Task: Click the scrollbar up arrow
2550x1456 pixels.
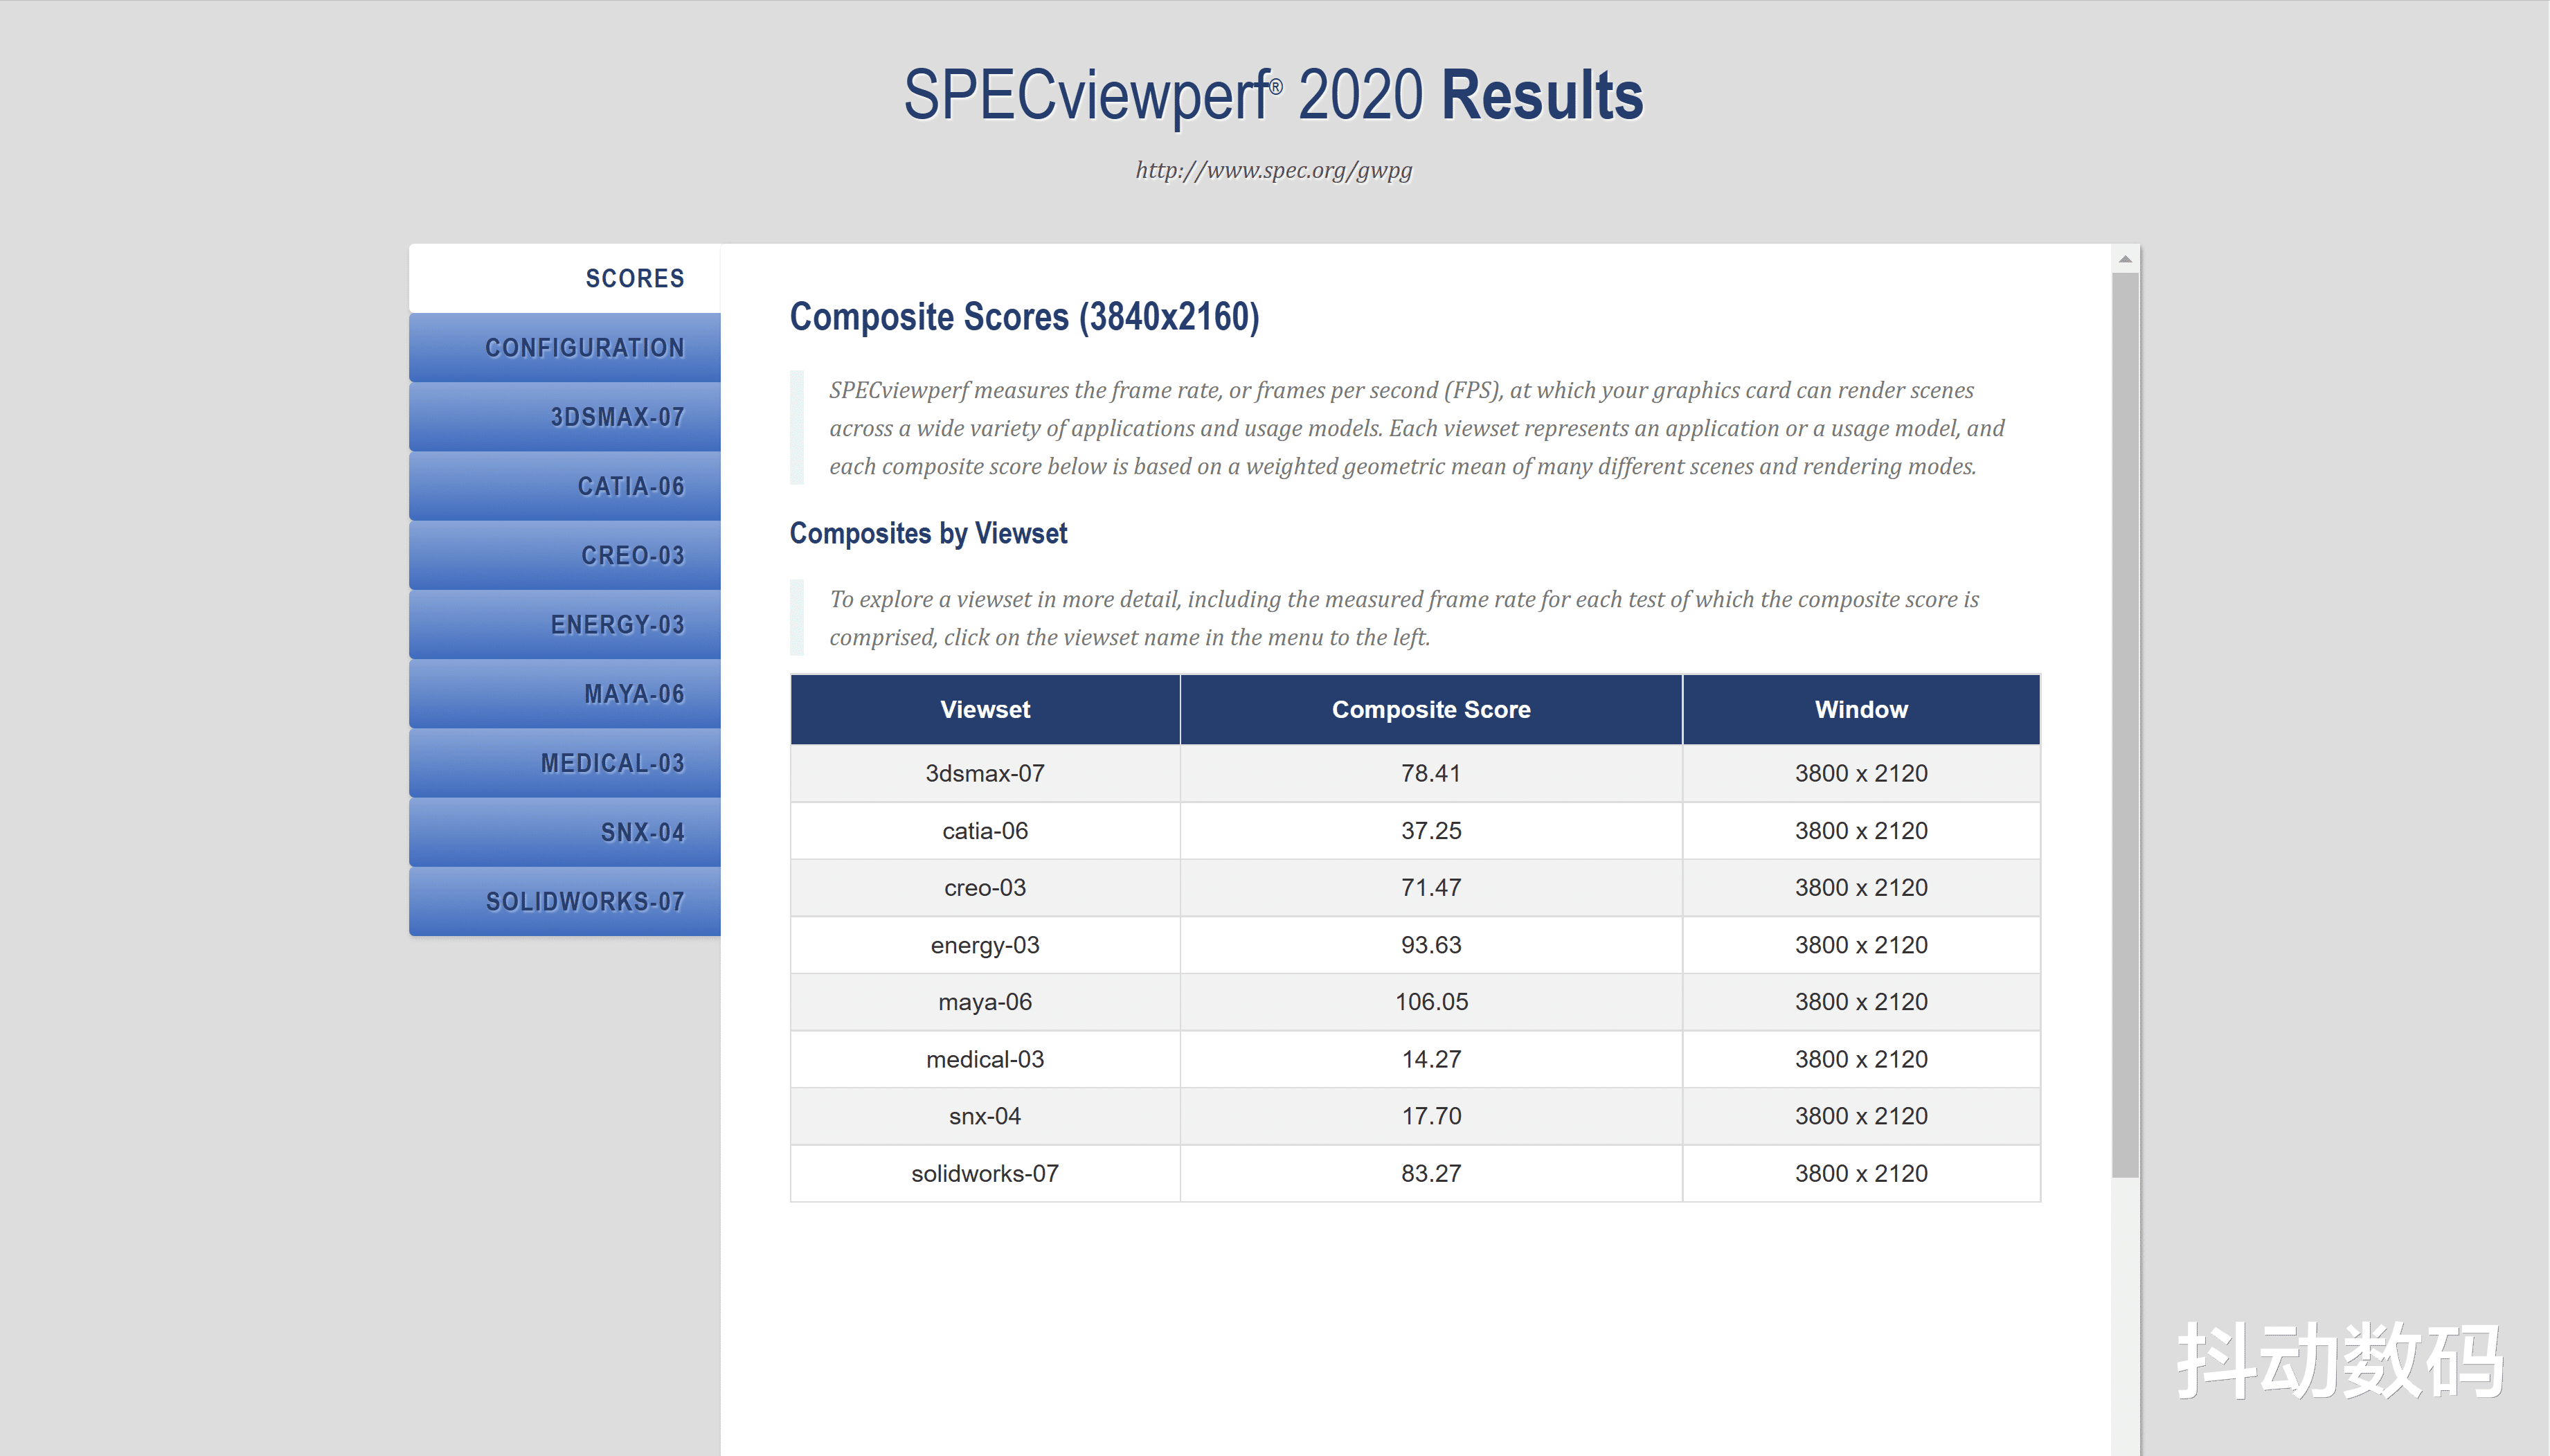Action: (2125, 259)
